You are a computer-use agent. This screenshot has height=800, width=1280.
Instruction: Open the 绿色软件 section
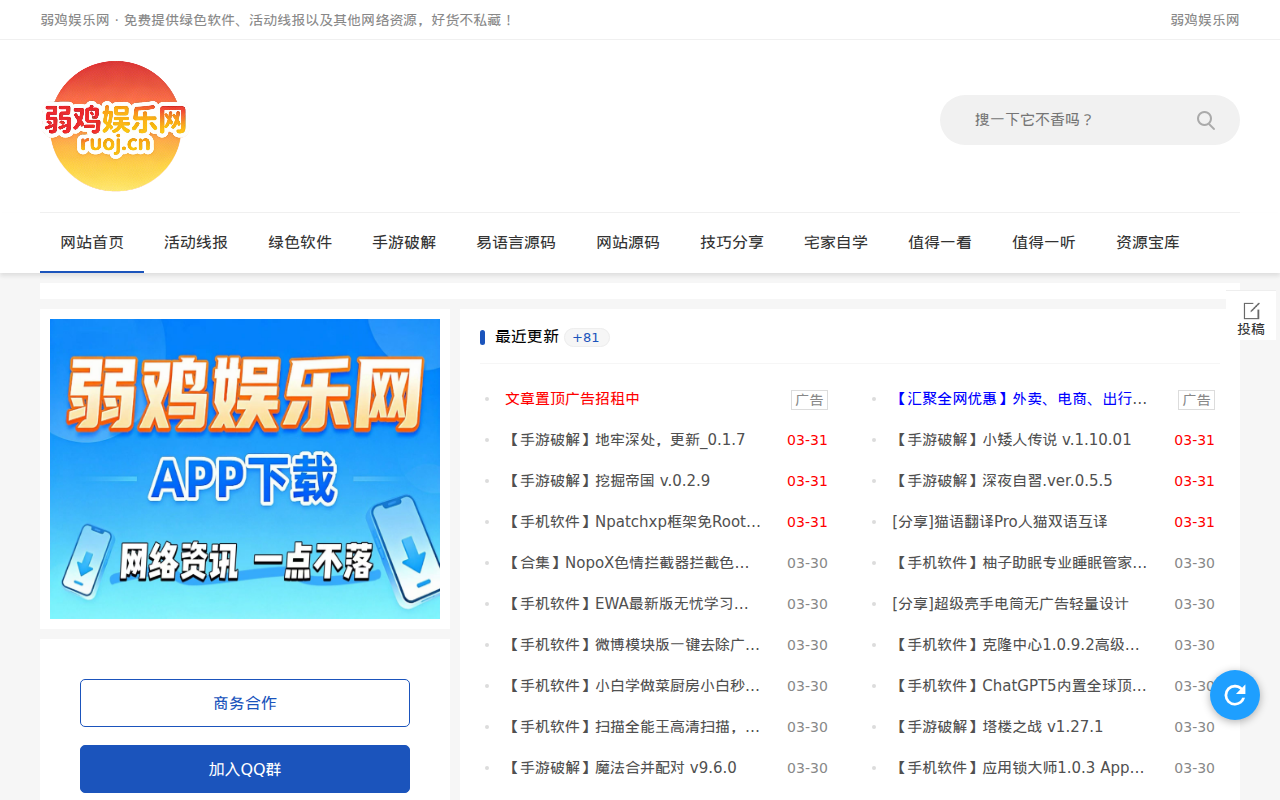tap(300, 242)
